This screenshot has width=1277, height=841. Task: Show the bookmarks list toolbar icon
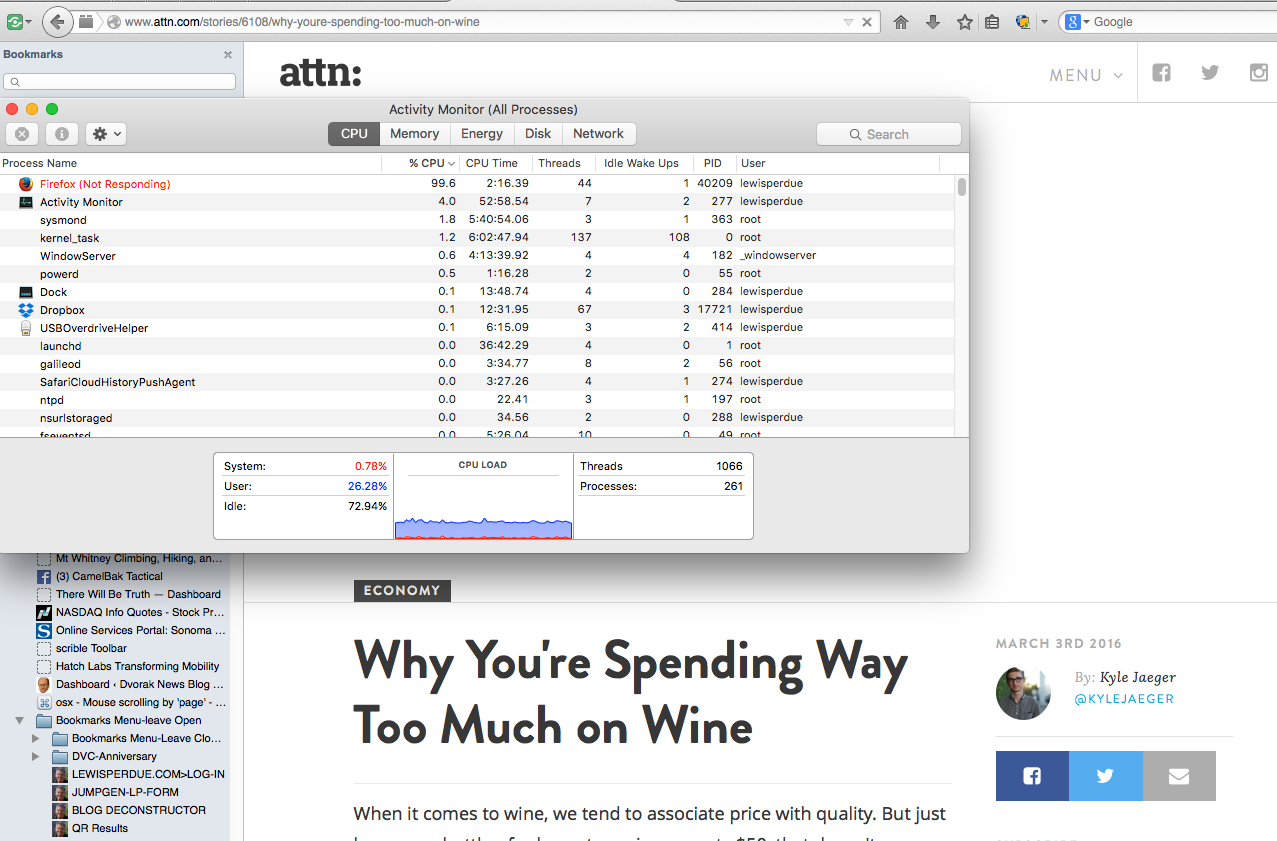point(992,22)
